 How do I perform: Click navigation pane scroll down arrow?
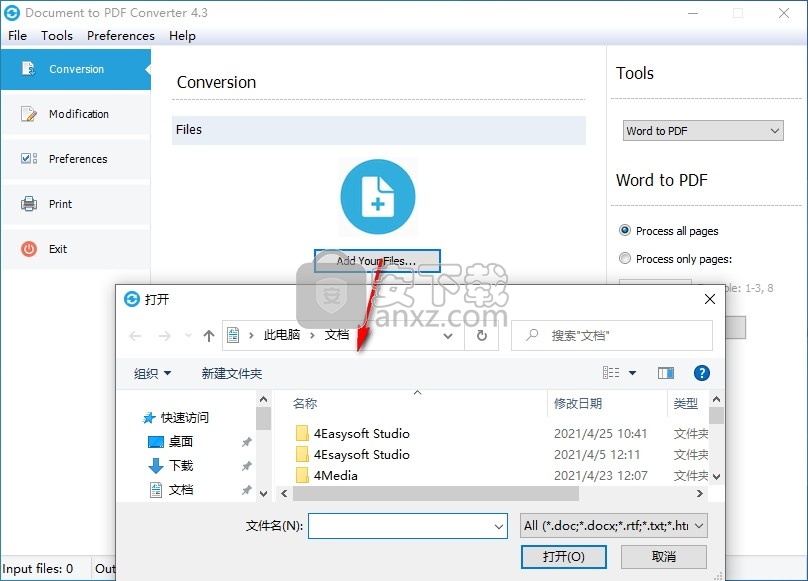point(263,493)
